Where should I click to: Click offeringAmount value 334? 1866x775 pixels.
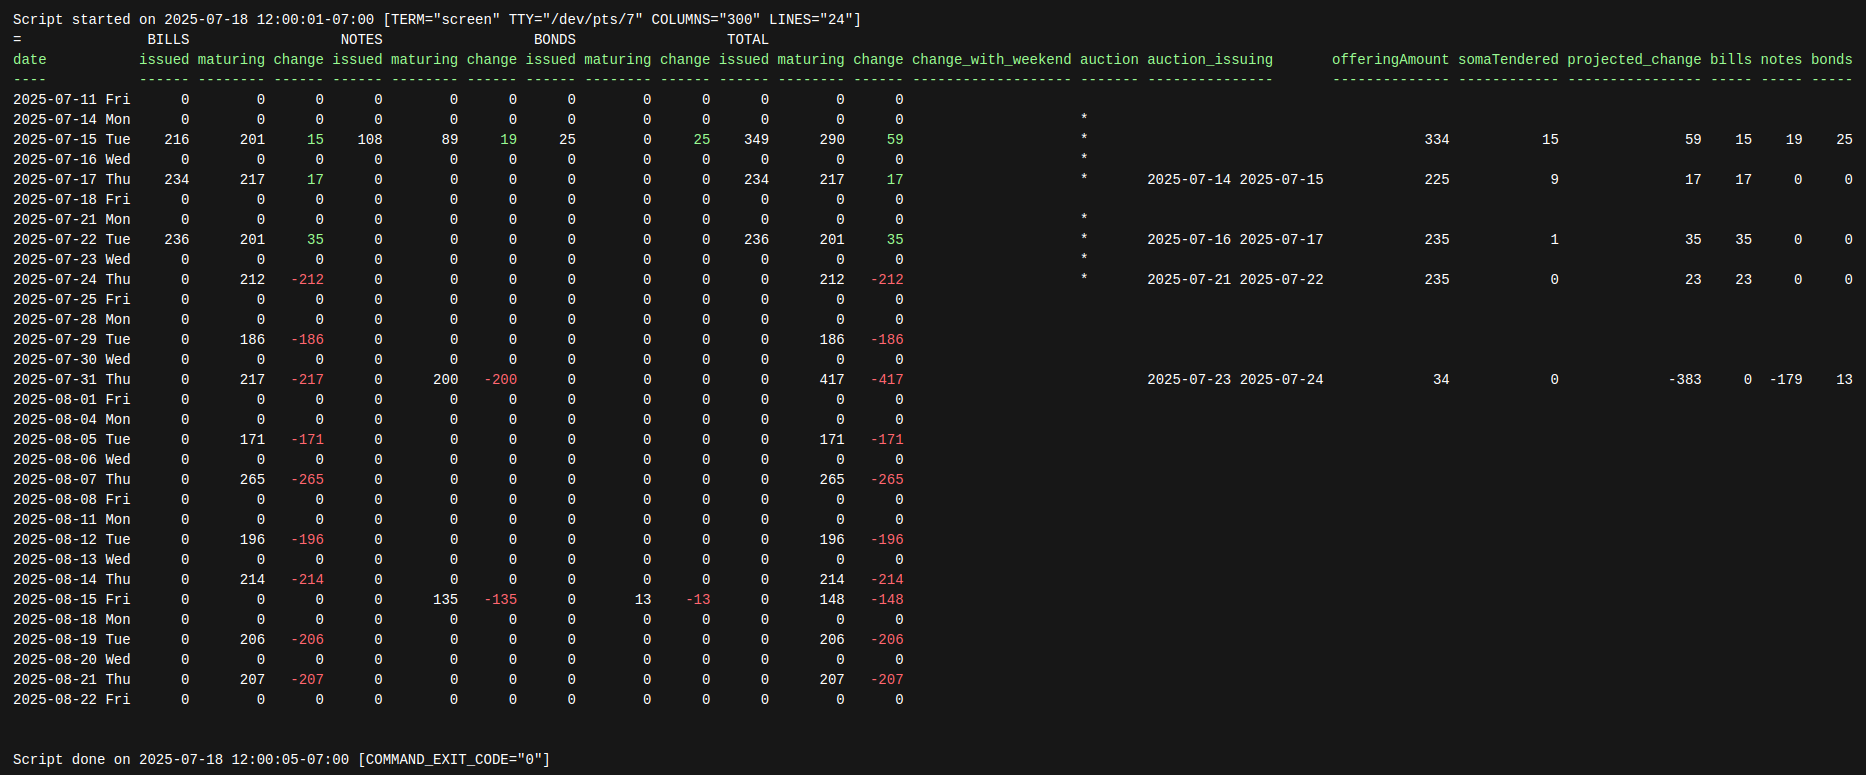[1437, 140]
